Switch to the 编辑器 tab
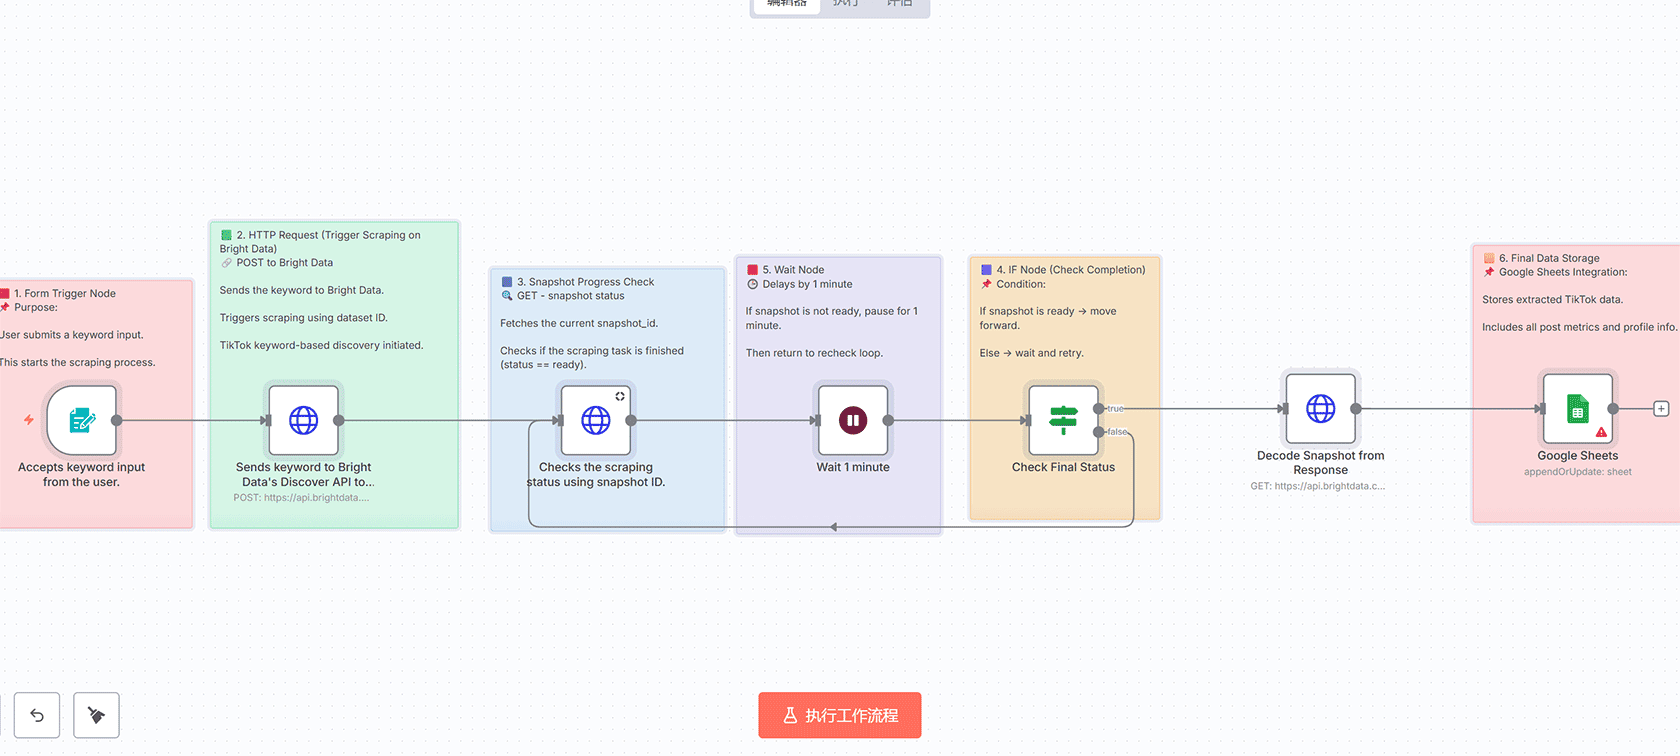The height and width of the screenshot is (756, 1680). [786, 4]
